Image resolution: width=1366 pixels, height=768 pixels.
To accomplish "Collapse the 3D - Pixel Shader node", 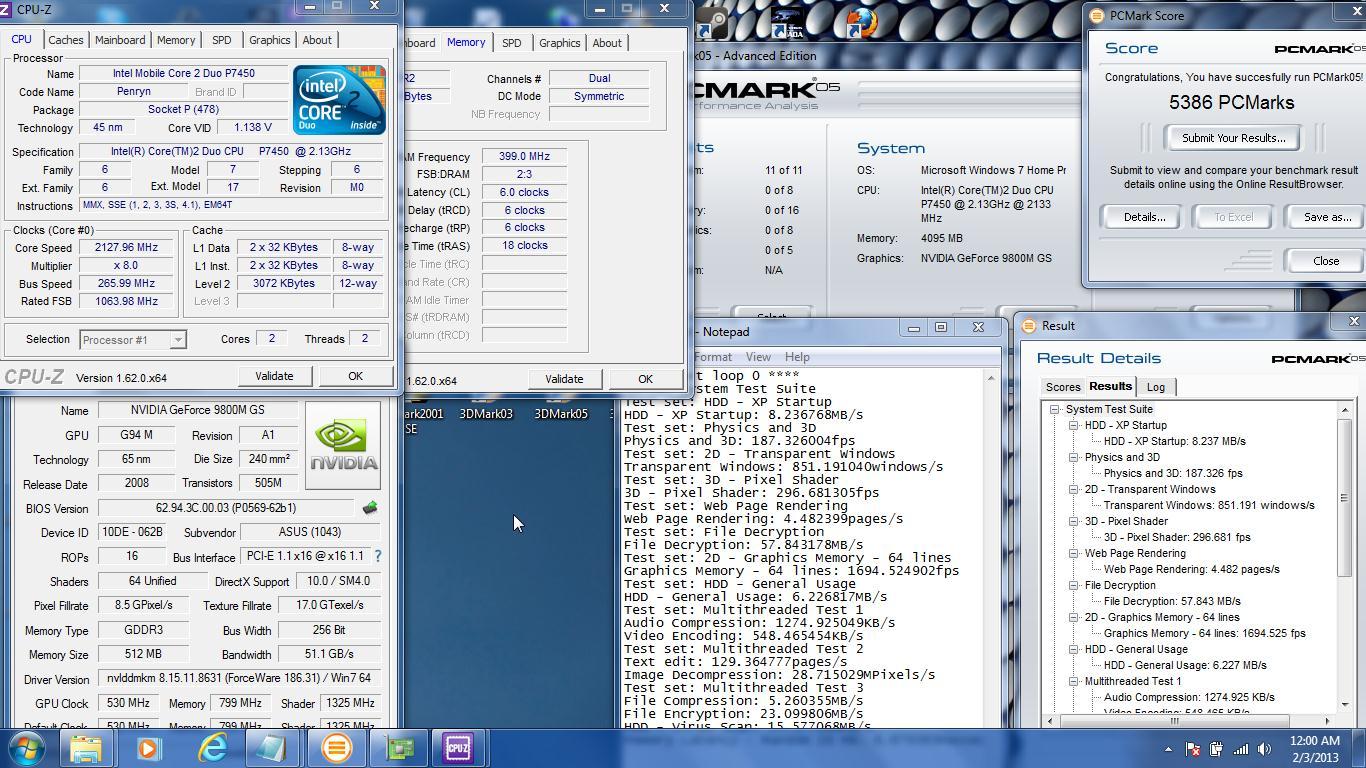I will (1073, 521).
